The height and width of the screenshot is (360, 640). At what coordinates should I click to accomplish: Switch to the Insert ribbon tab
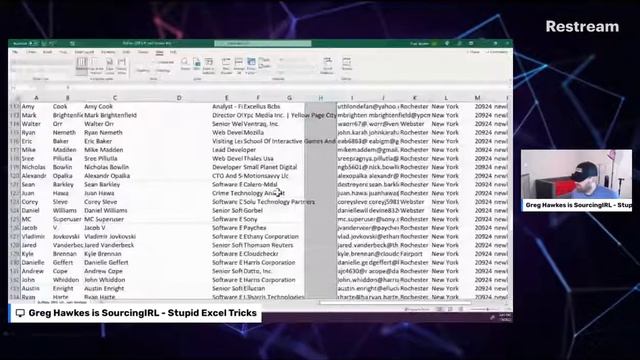point(47,52)
